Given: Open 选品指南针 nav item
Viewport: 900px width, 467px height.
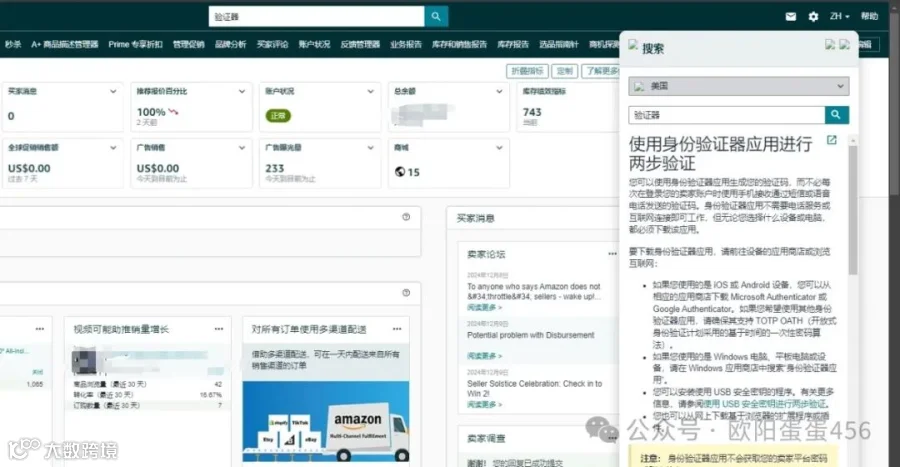Looking at the screenshot, I should pyautogui.click(x=558, y=44).
